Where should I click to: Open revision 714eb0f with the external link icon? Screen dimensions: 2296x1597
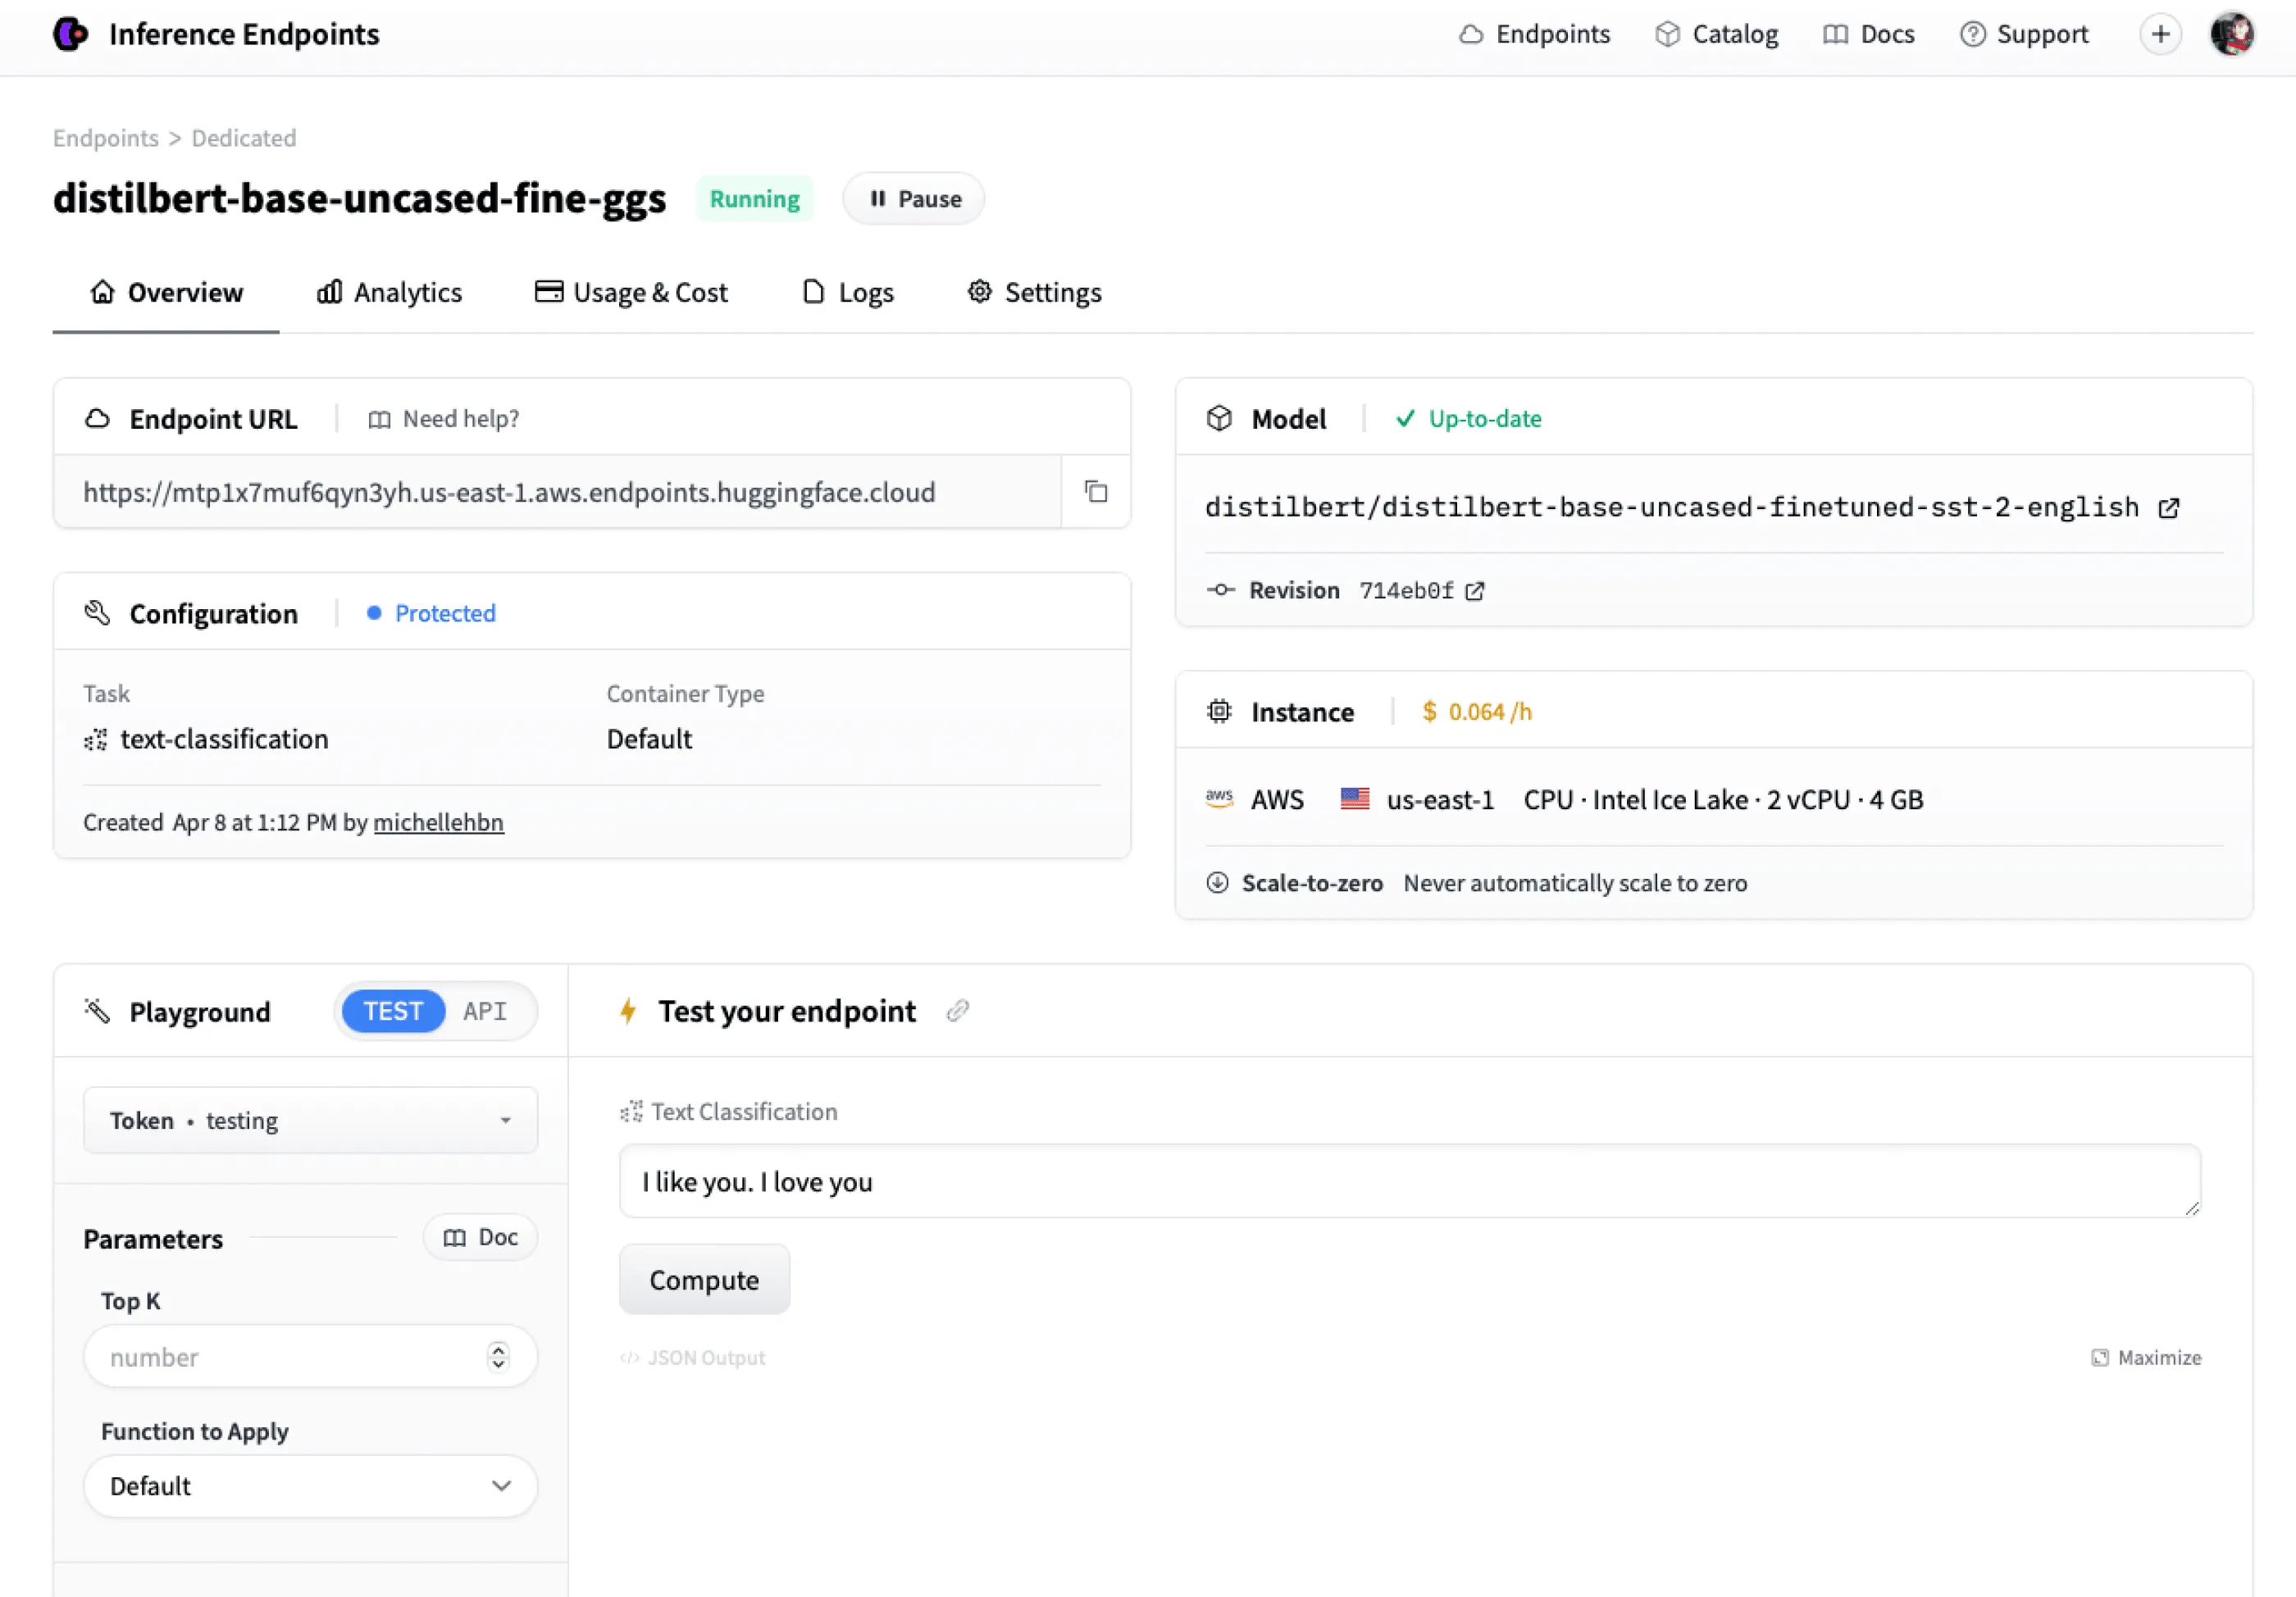(1475, 591)
